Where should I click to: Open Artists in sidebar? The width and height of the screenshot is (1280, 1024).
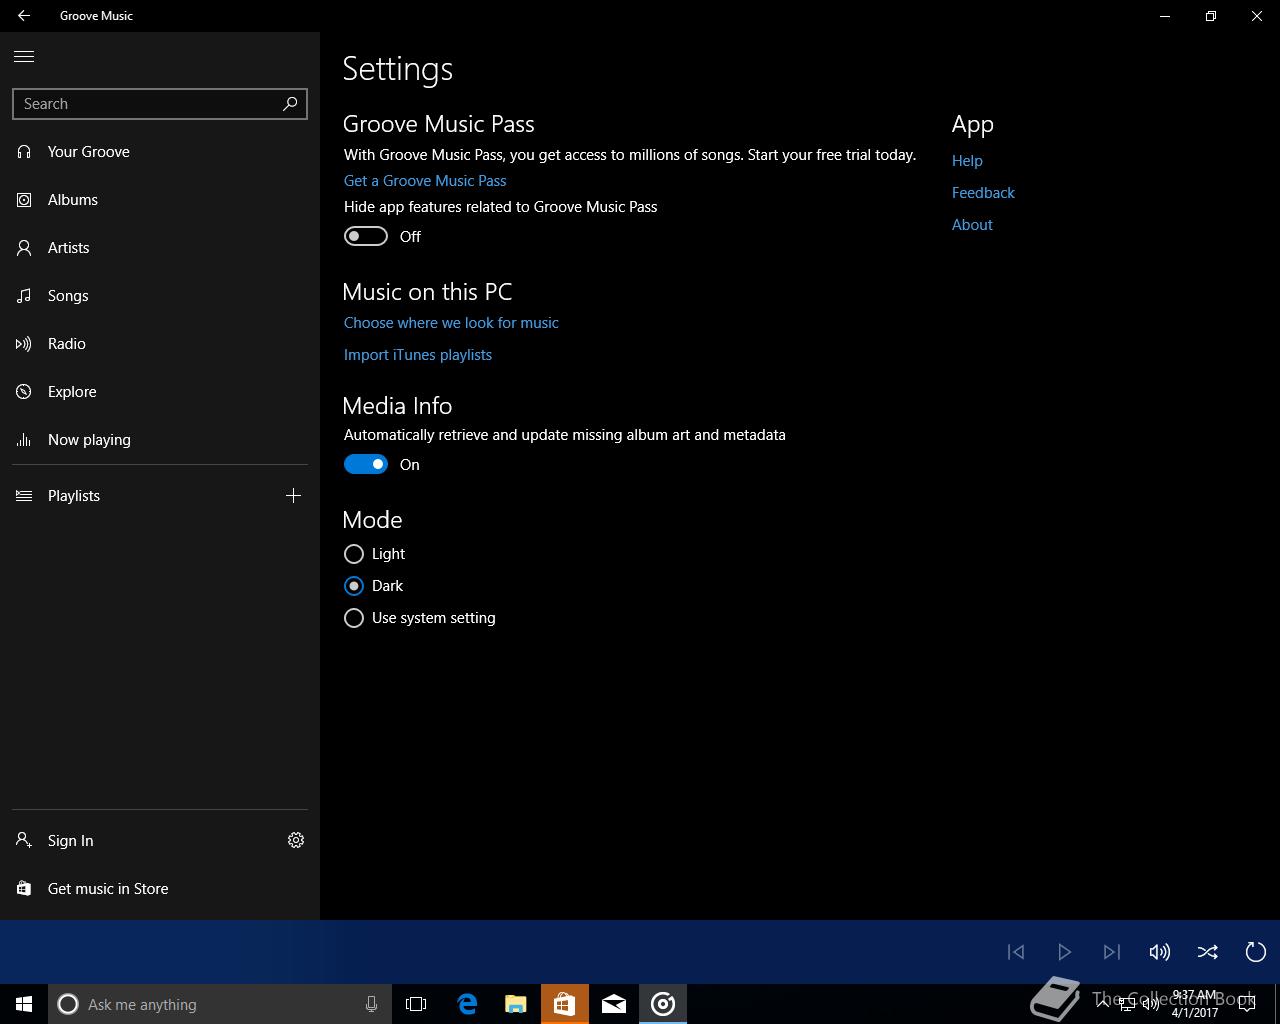coord(160,248)
